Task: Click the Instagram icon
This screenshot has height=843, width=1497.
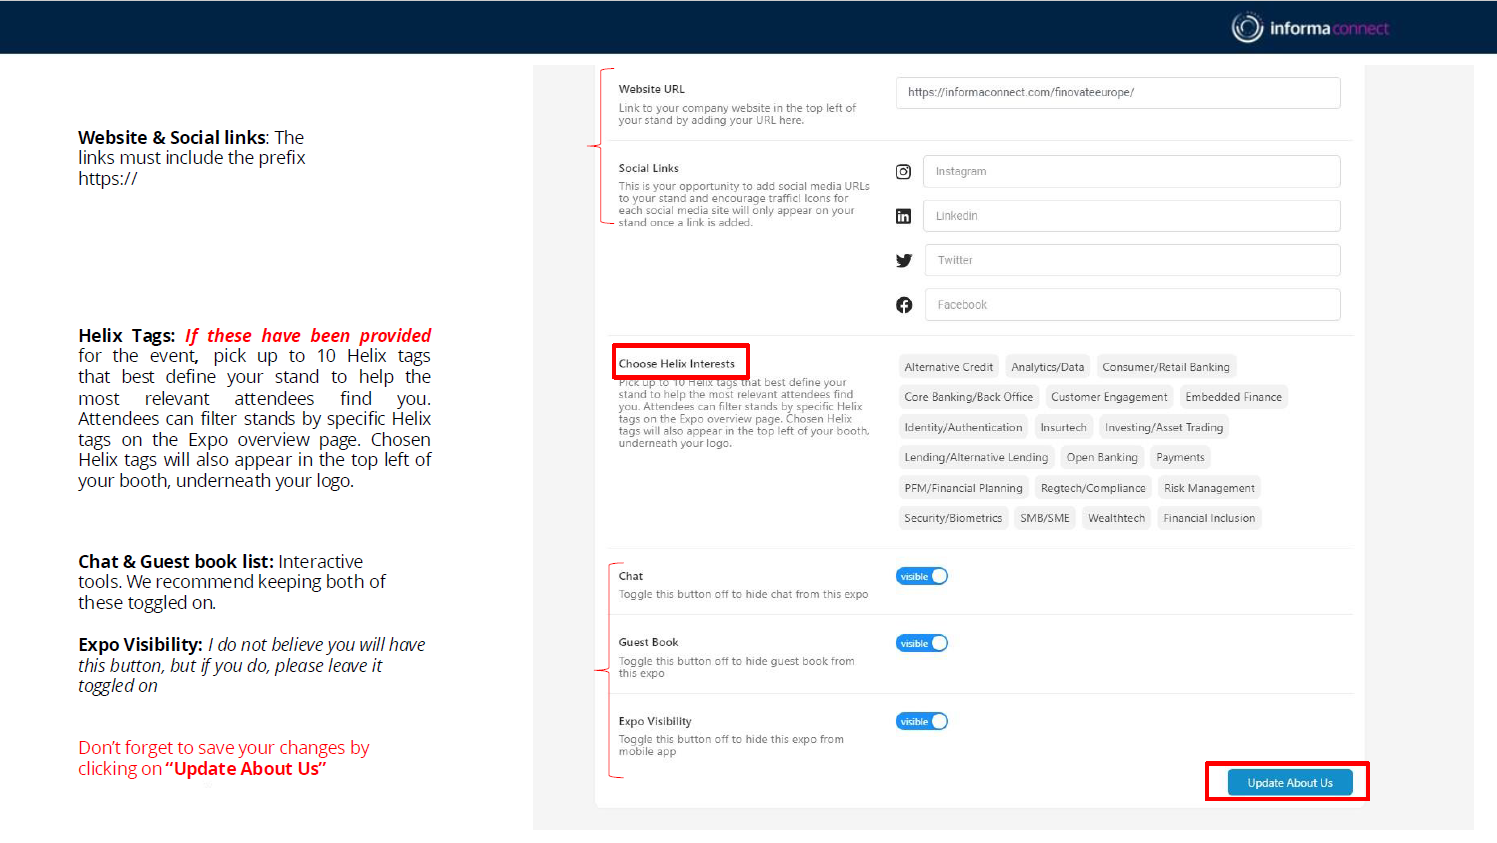Action: (903, 172)
